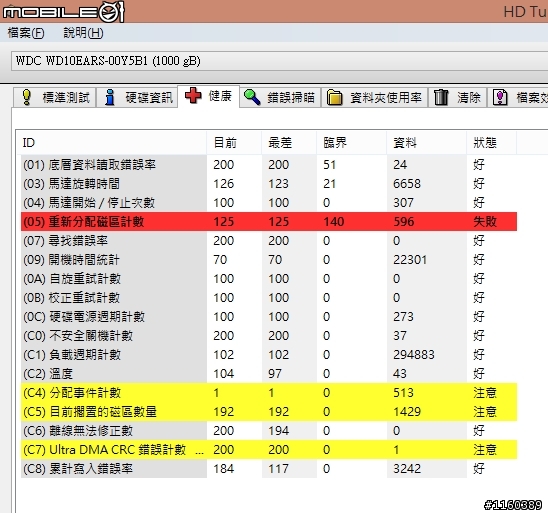The height and width of the screenshot is (513, 548).
Task: Open the WDC WD10EARS drive selector
Action: (280, 61)
